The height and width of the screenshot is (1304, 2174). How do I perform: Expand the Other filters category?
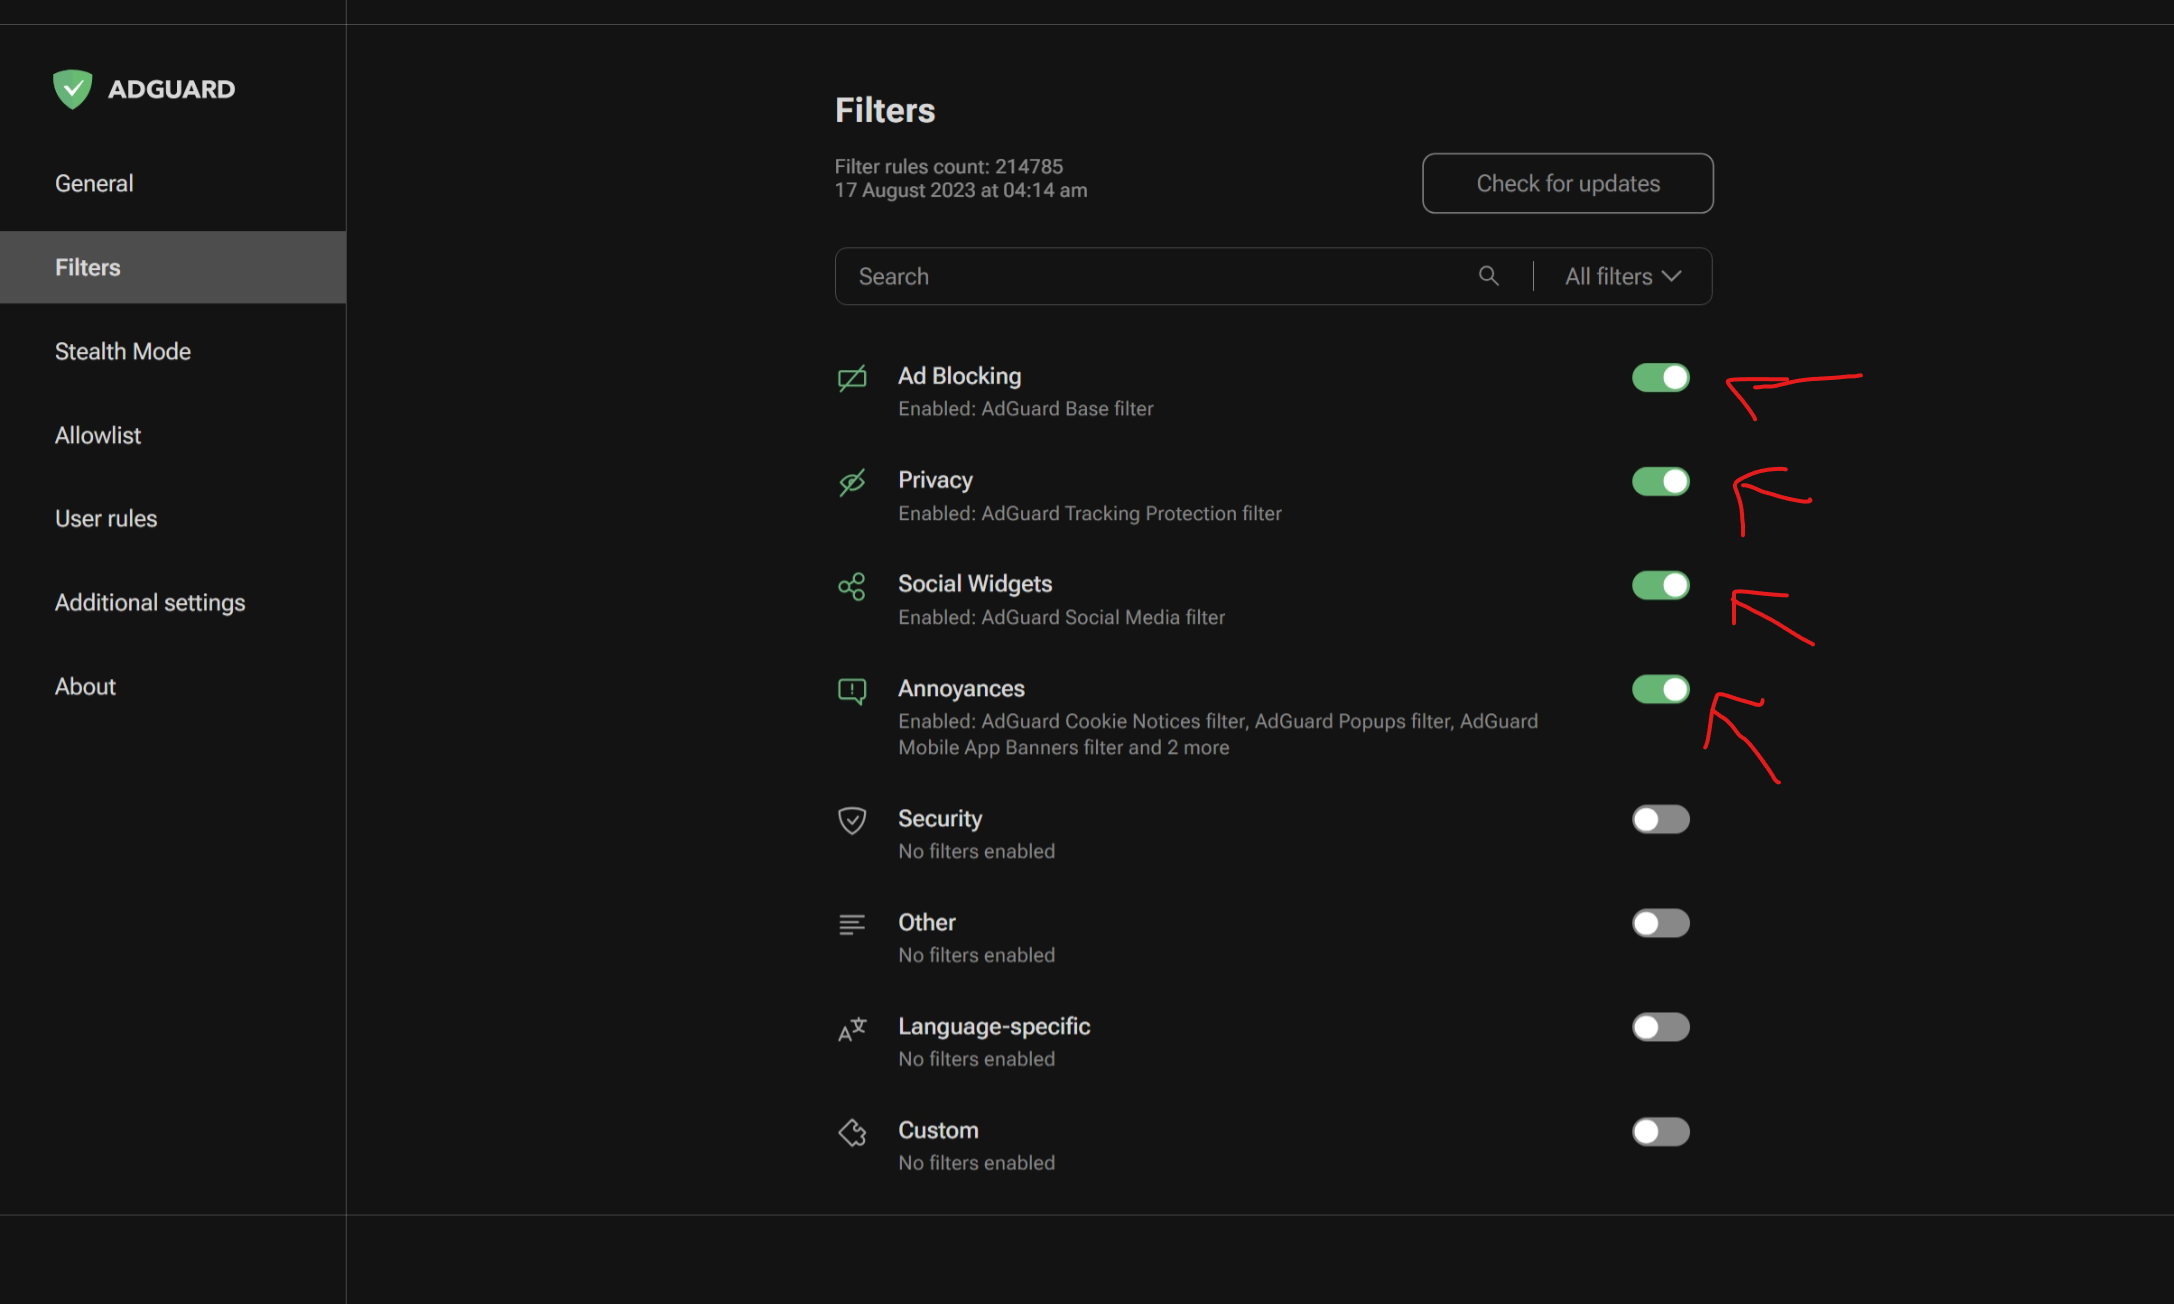(x=926, y=923)
